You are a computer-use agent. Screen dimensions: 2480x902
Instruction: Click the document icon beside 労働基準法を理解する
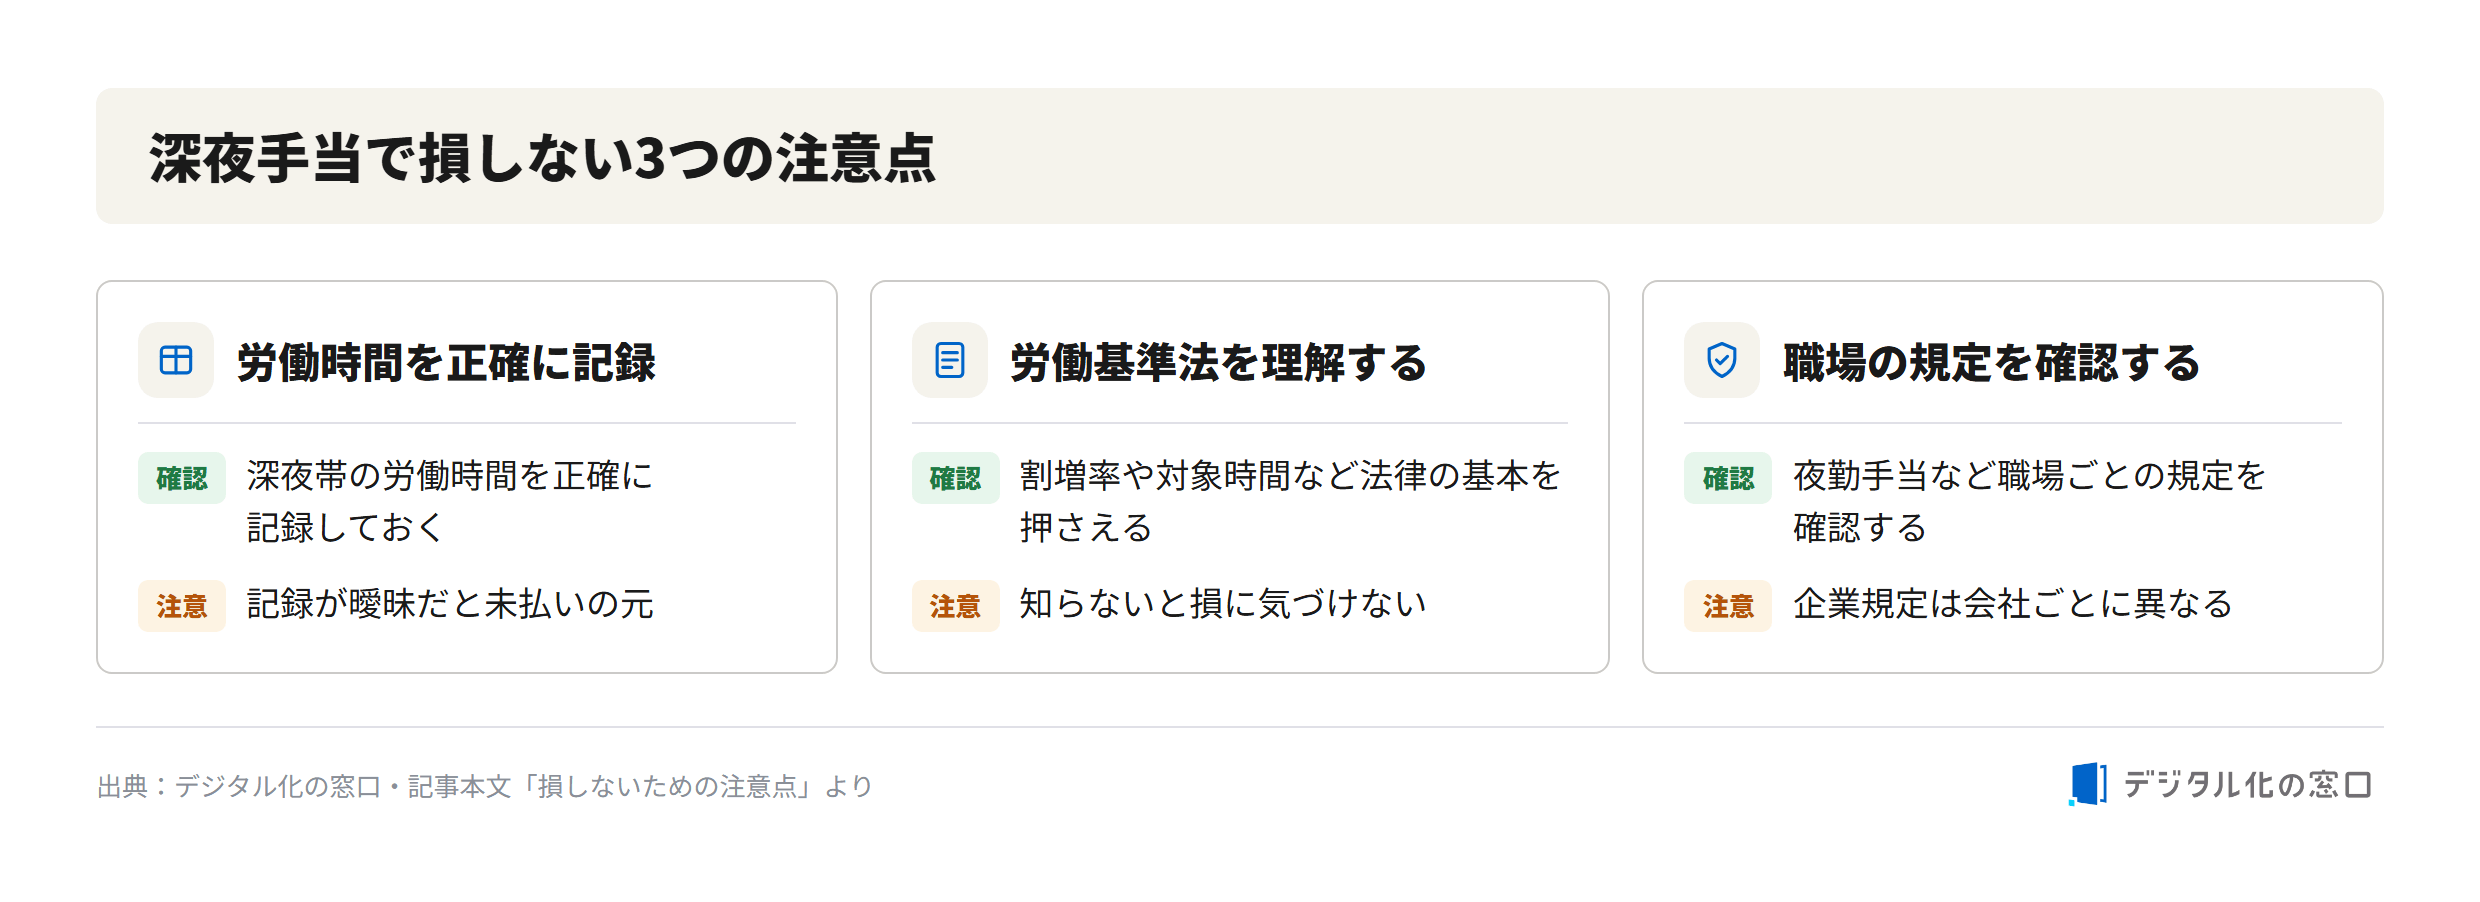point(950,360)
